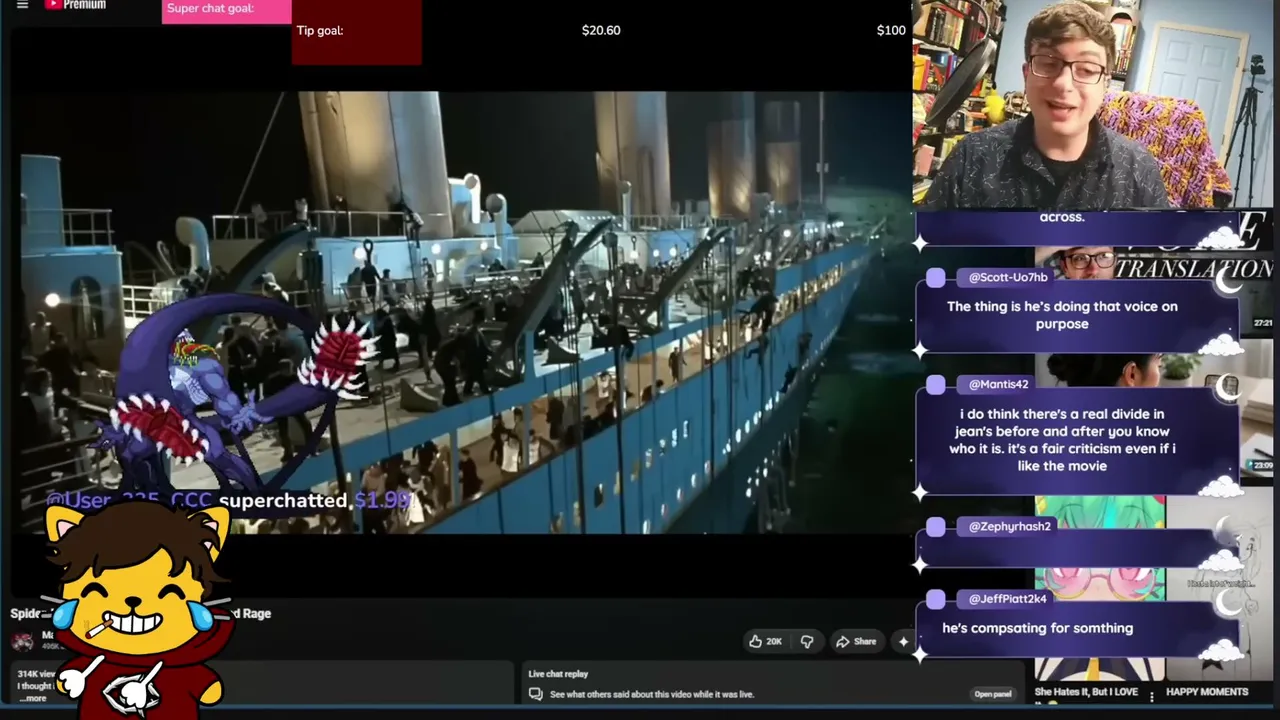Open the channel avatar under the video

22,641
